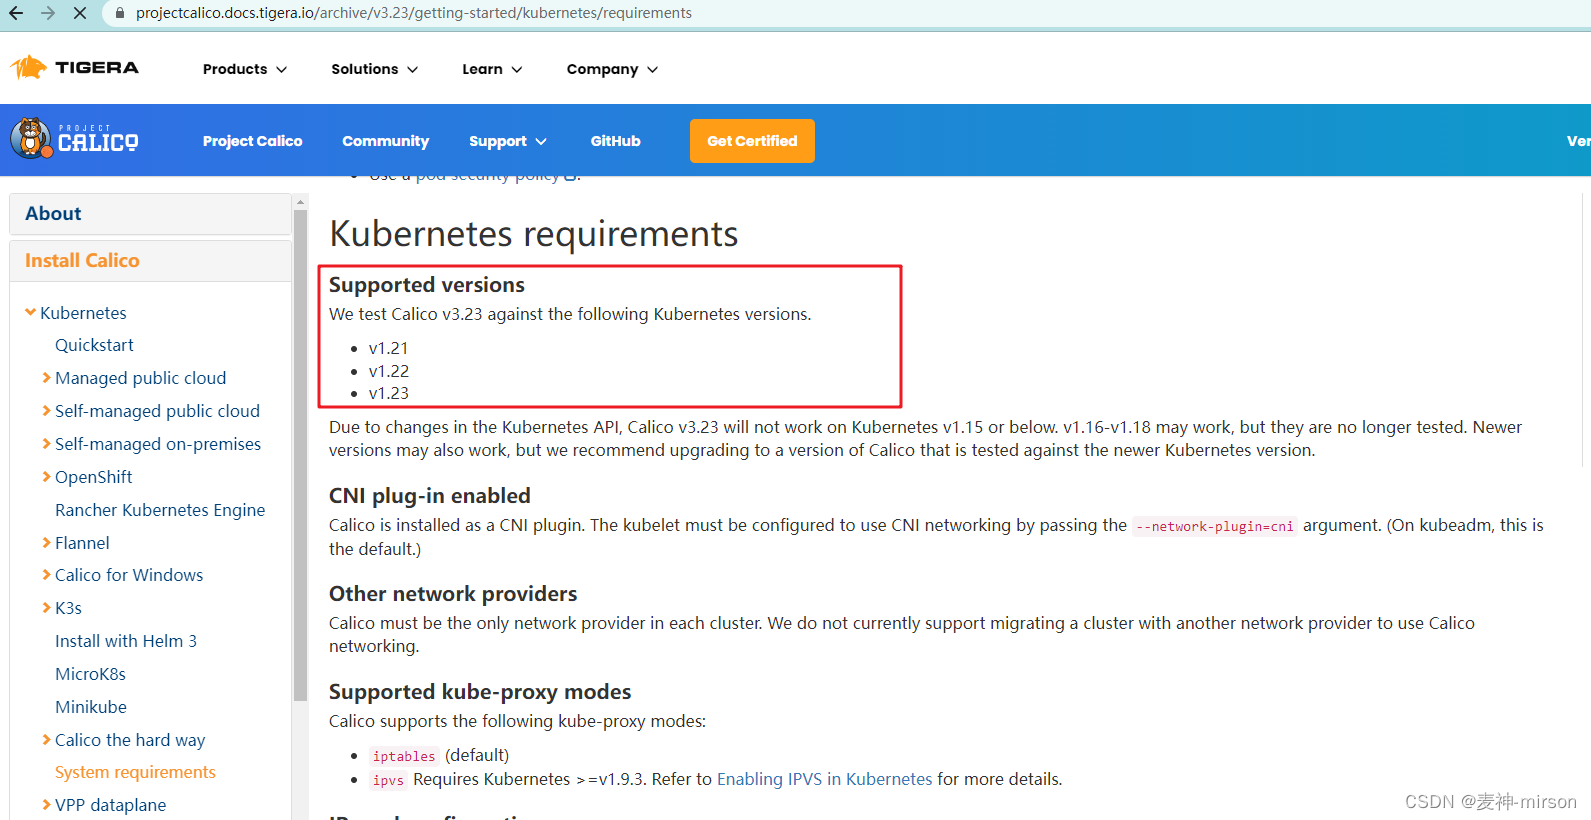View site security via the lock icon
Image resolution: width=1591 pixels, height=820 pixels.
click(120, 13)
